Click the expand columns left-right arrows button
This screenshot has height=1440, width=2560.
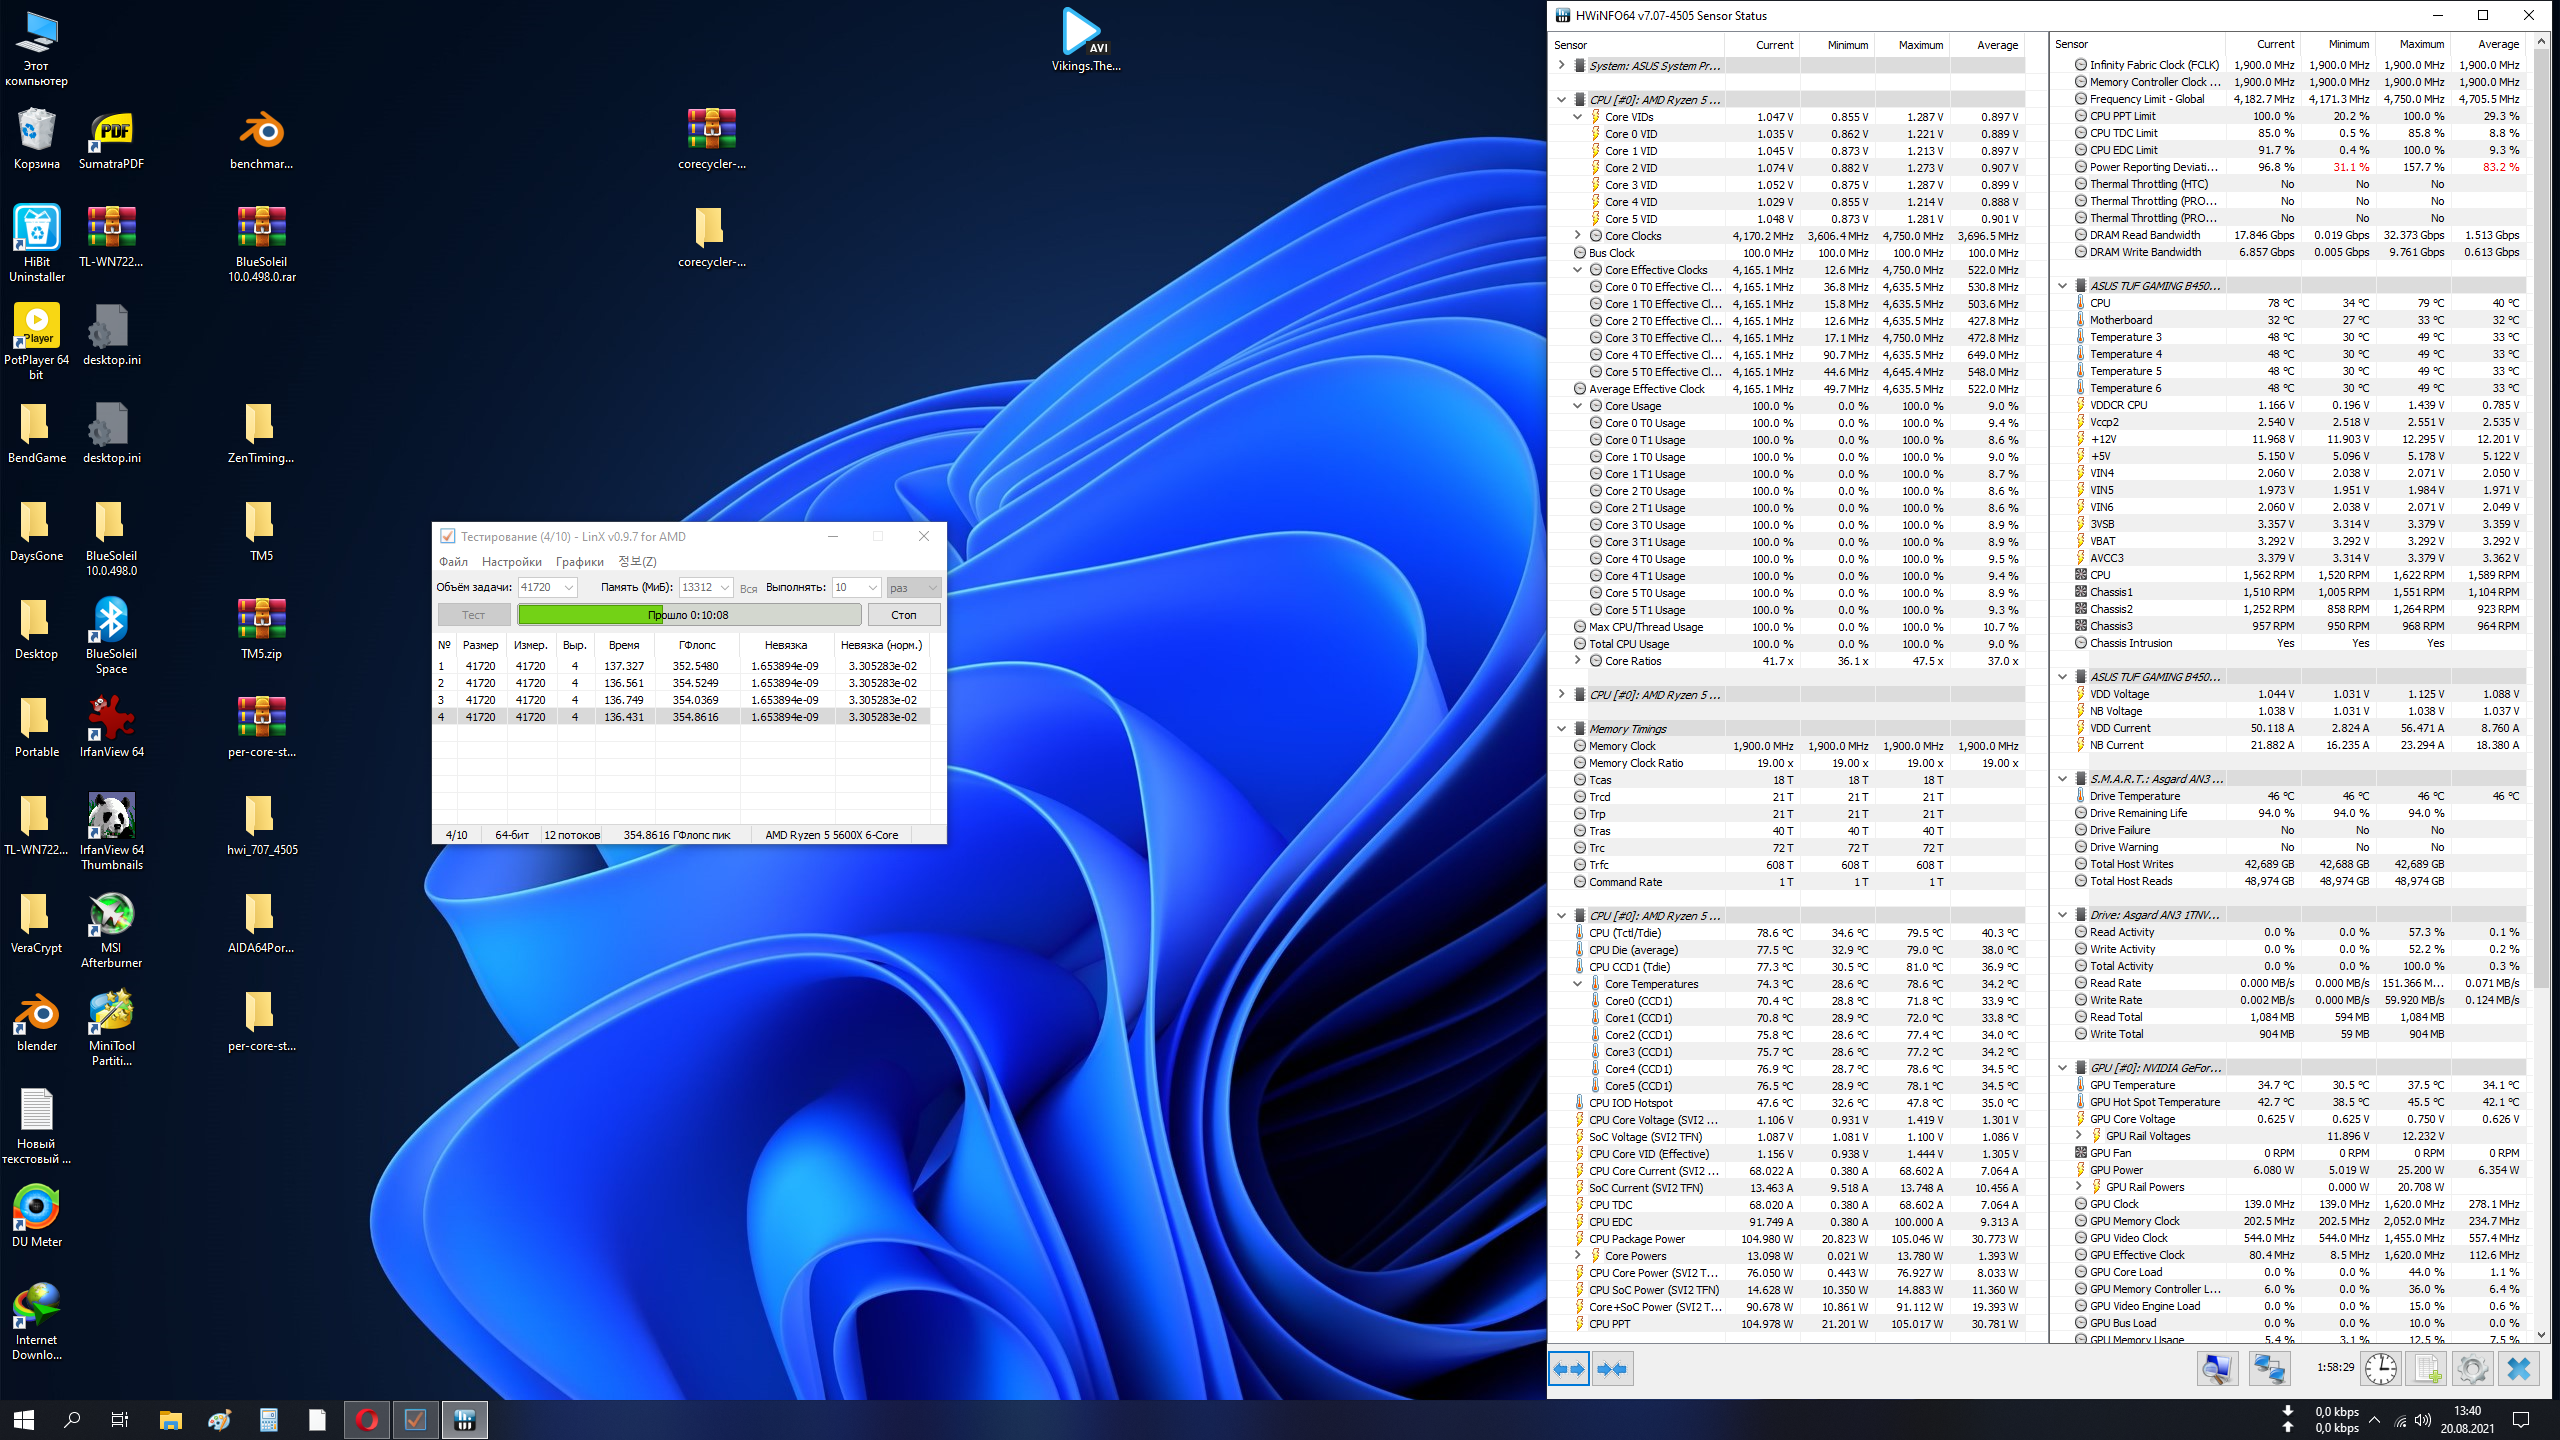pos(1568,1368)
